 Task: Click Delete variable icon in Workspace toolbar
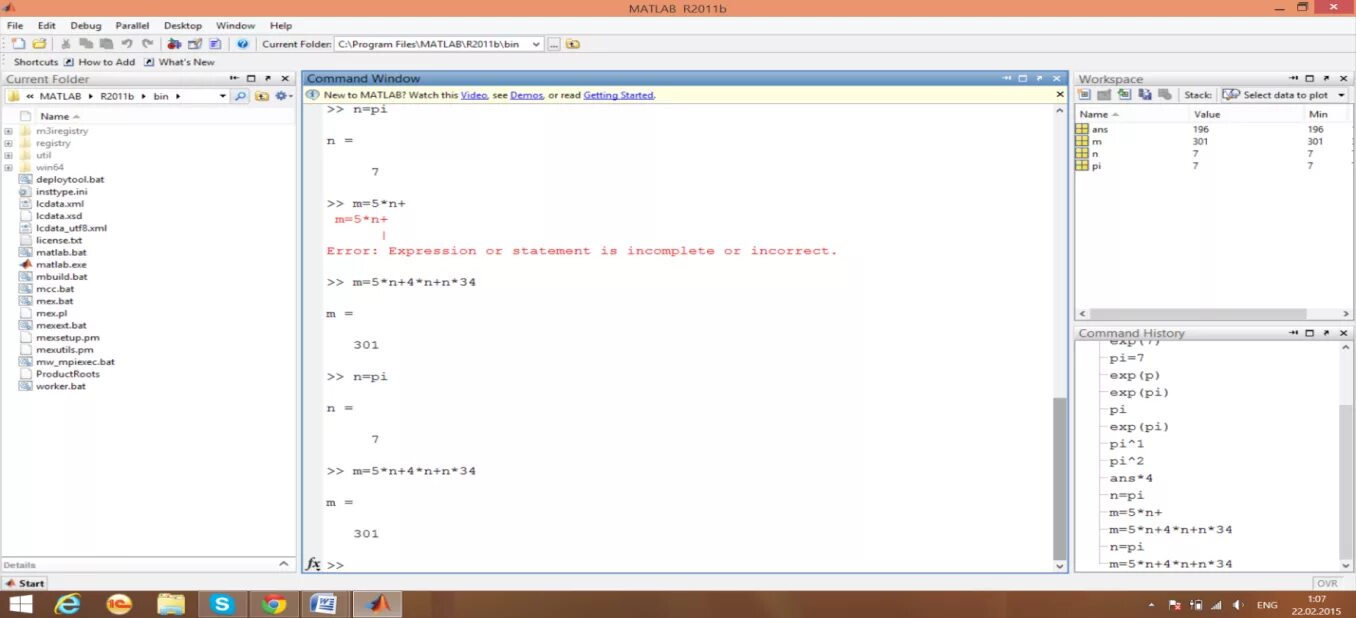[x=1165, y=95]
